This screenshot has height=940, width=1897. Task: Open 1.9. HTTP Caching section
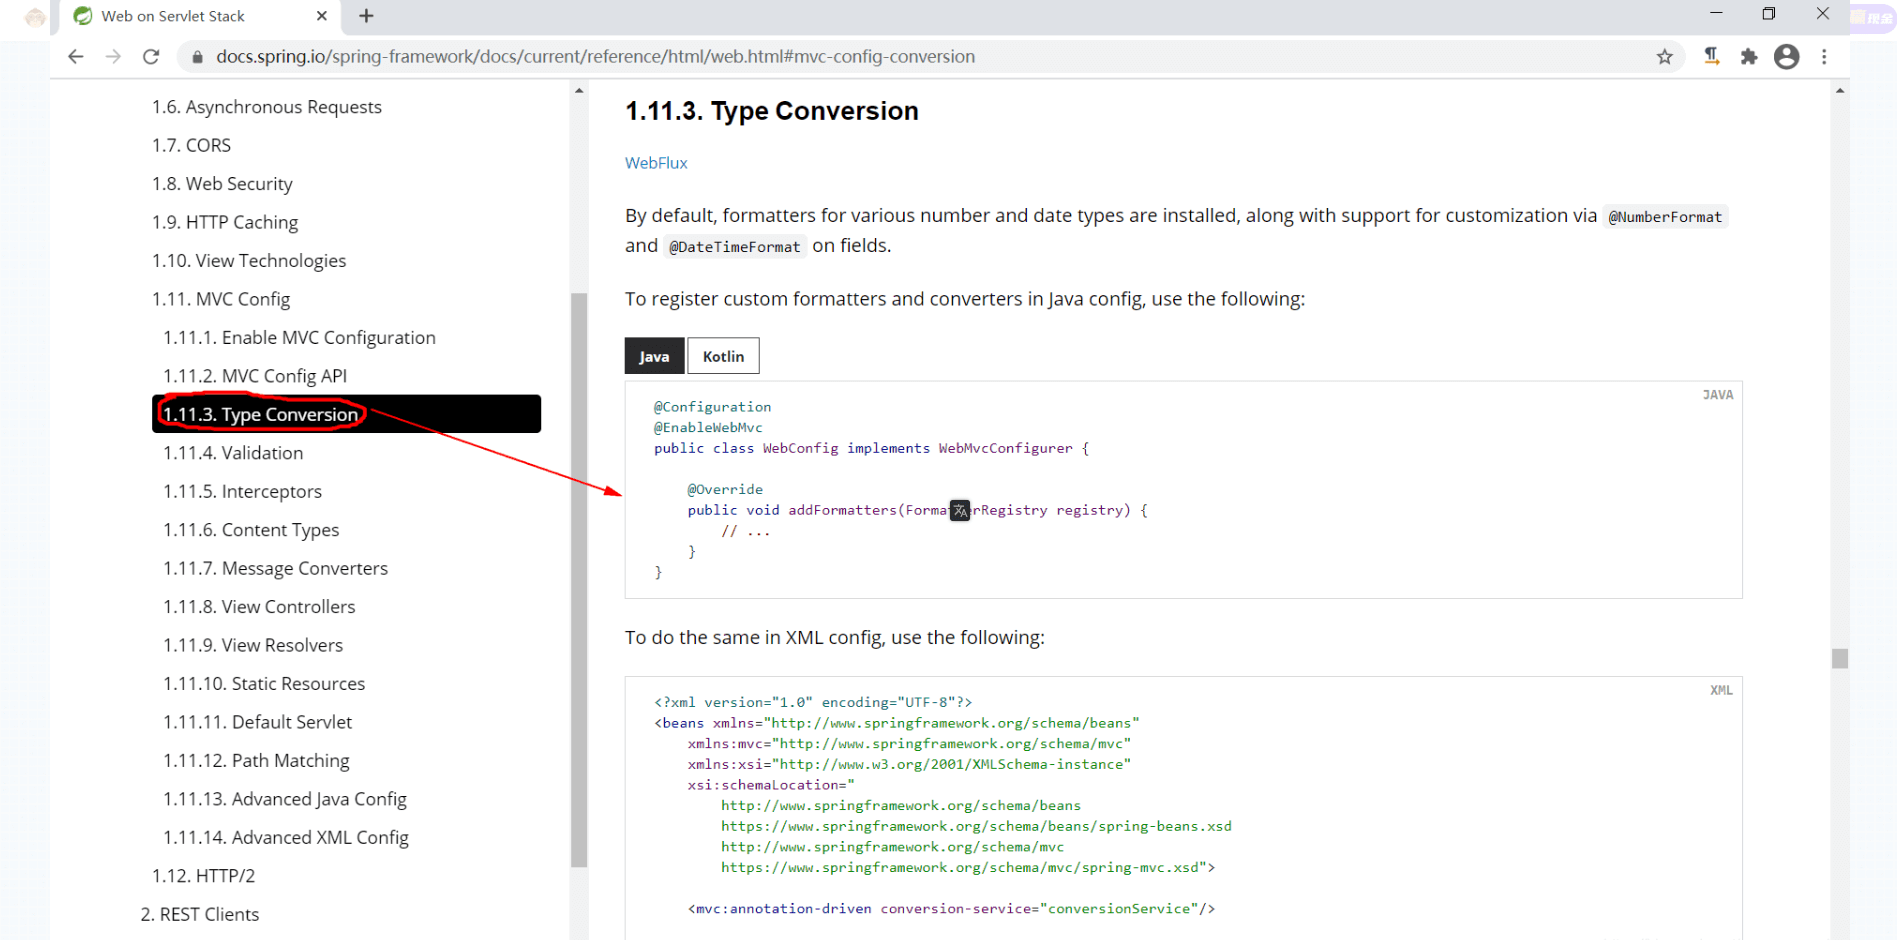tap(225, 222)
